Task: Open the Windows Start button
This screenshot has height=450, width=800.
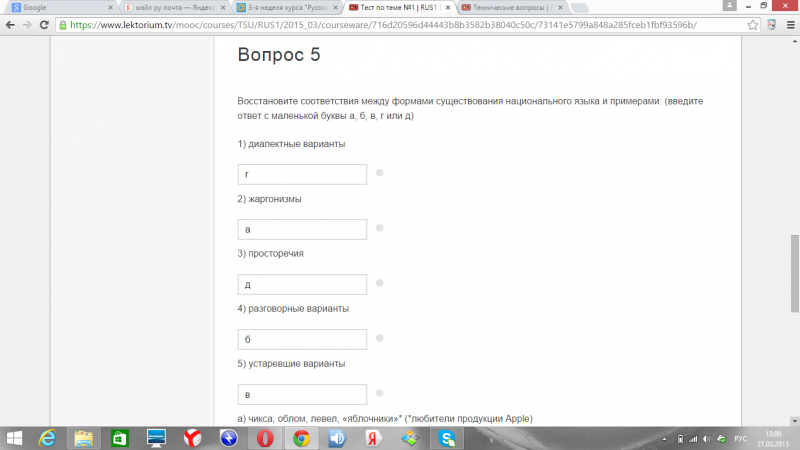Action: 14,438
